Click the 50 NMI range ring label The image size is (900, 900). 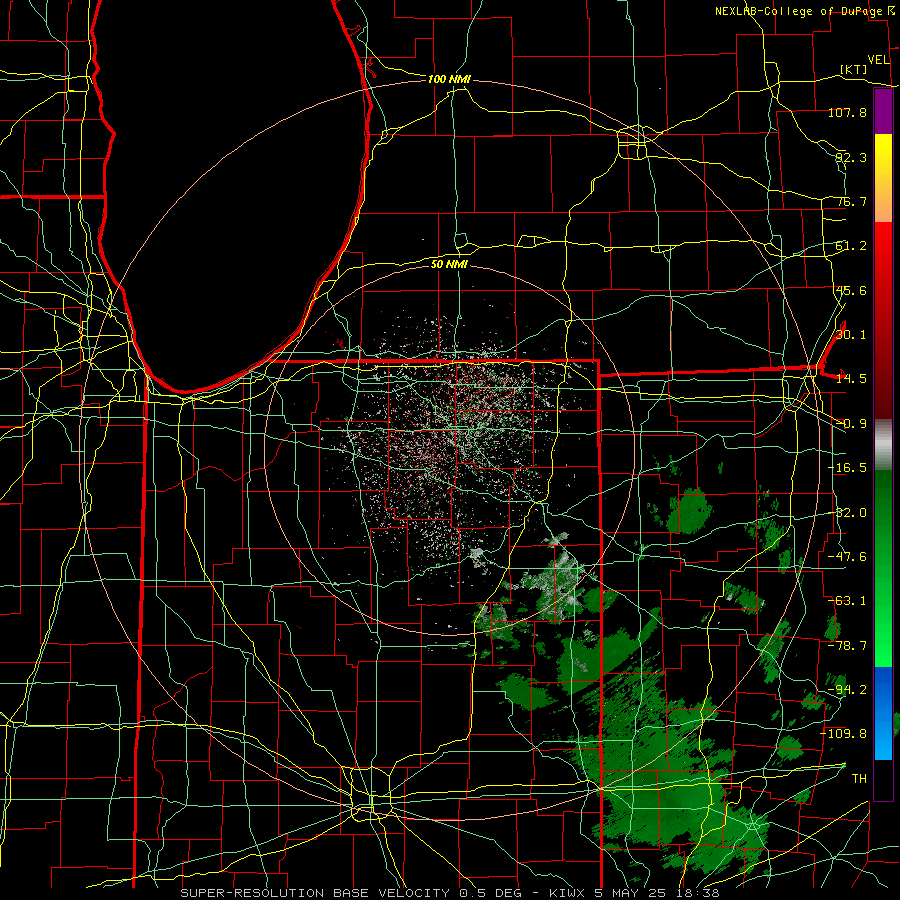[x=449, y=264]
